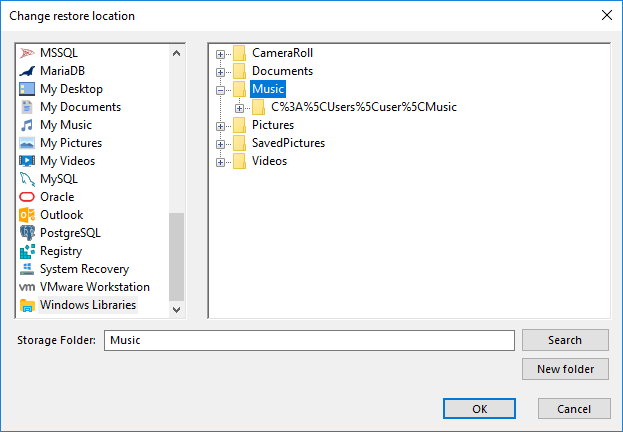
Task: Click the My Videos film icon
Action: (27, 161)
